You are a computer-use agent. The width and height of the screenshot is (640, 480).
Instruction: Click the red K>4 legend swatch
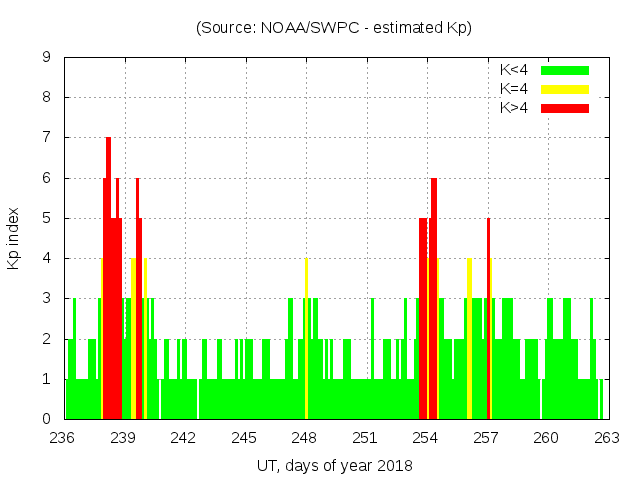point(565,107)
